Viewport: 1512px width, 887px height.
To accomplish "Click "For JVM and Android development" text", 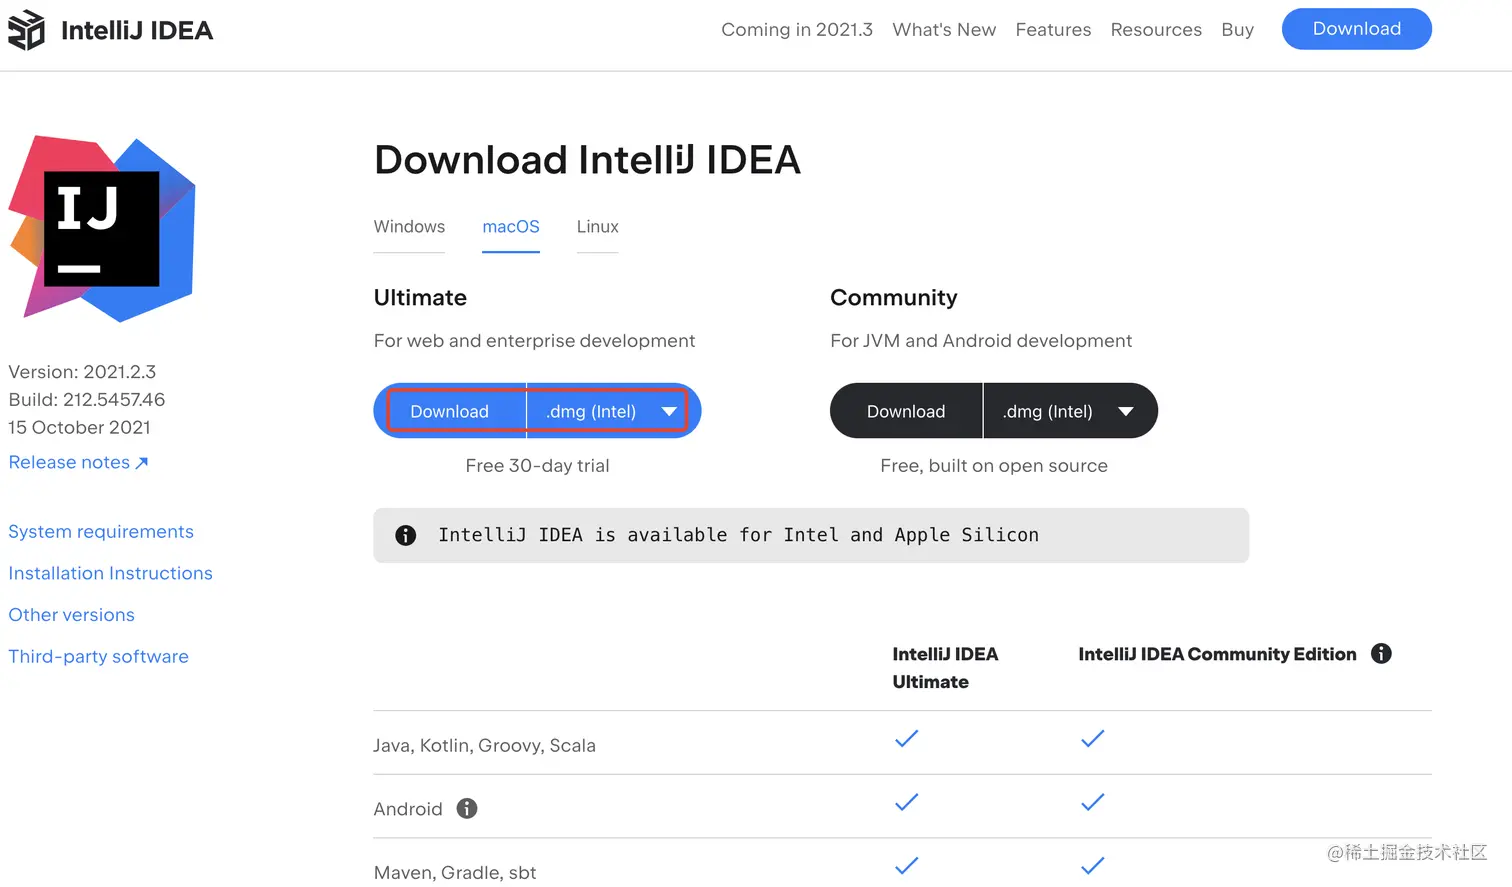I will click(x=981, y=341).
